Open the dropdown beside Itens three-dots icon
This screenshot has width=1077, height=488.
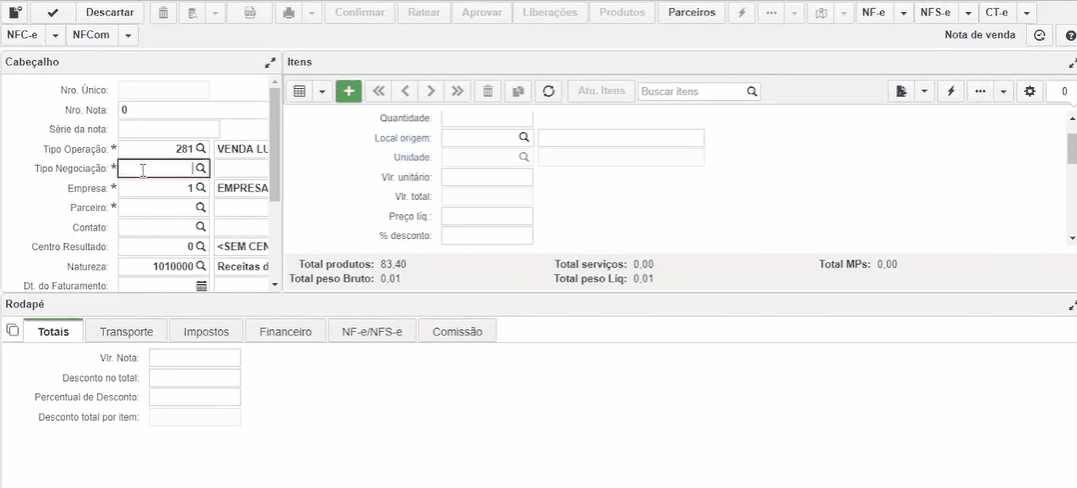[1004, 91]
